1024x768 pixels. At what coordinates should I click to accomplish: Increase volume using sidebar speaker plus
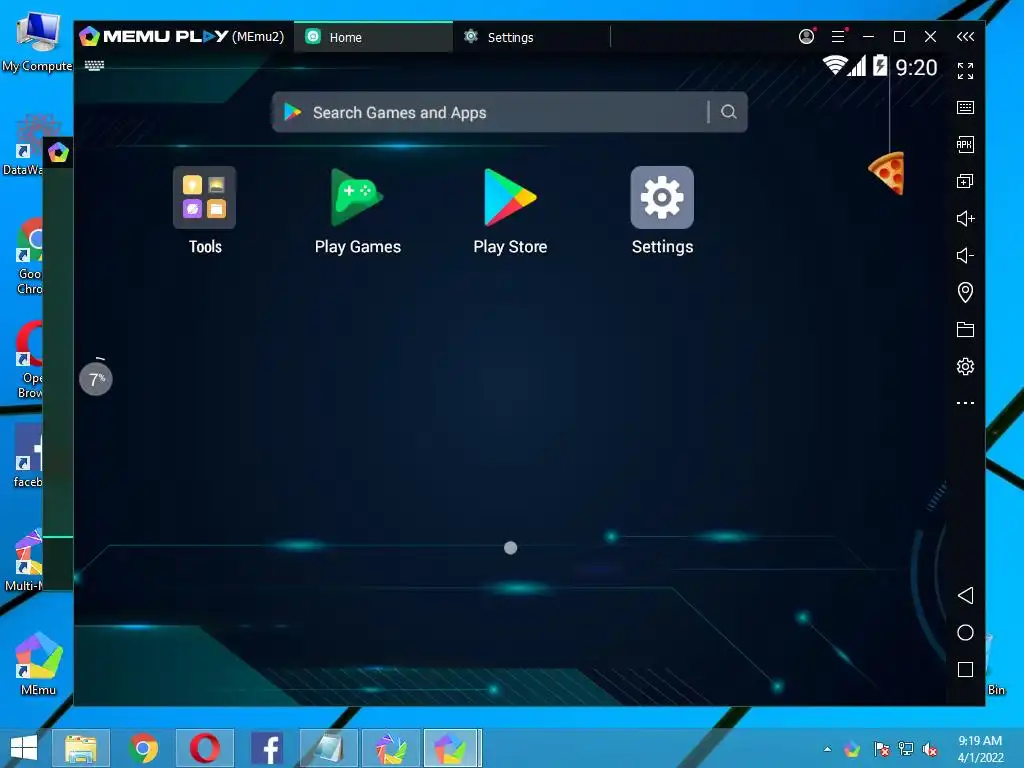(x=965, y=218)
